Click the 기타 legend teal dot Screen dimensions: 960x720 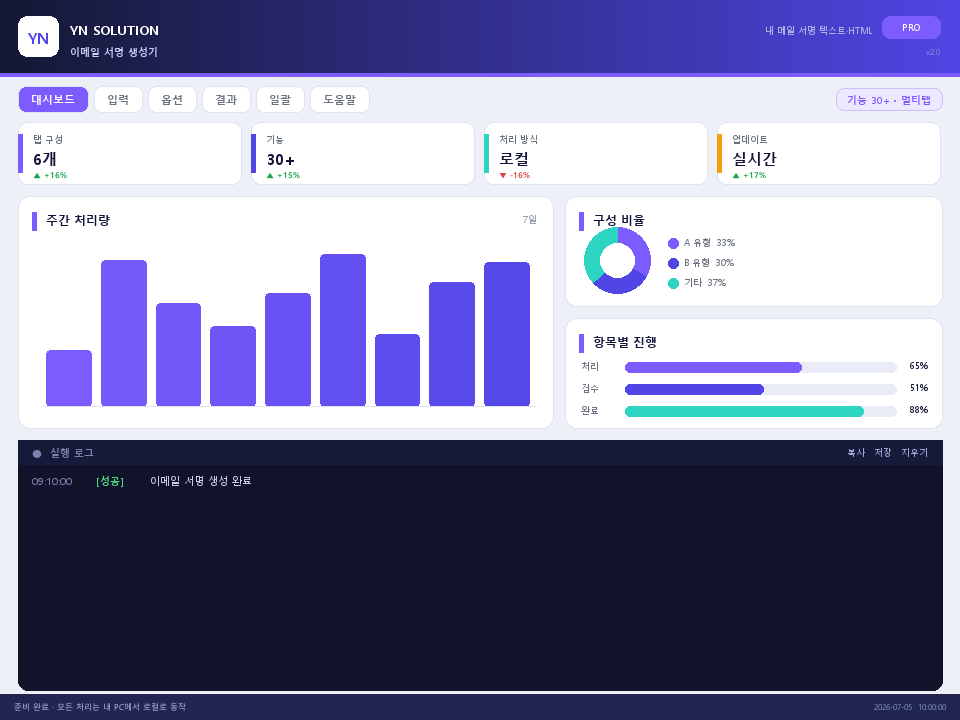pyautogui.click(x=673, y=283)
